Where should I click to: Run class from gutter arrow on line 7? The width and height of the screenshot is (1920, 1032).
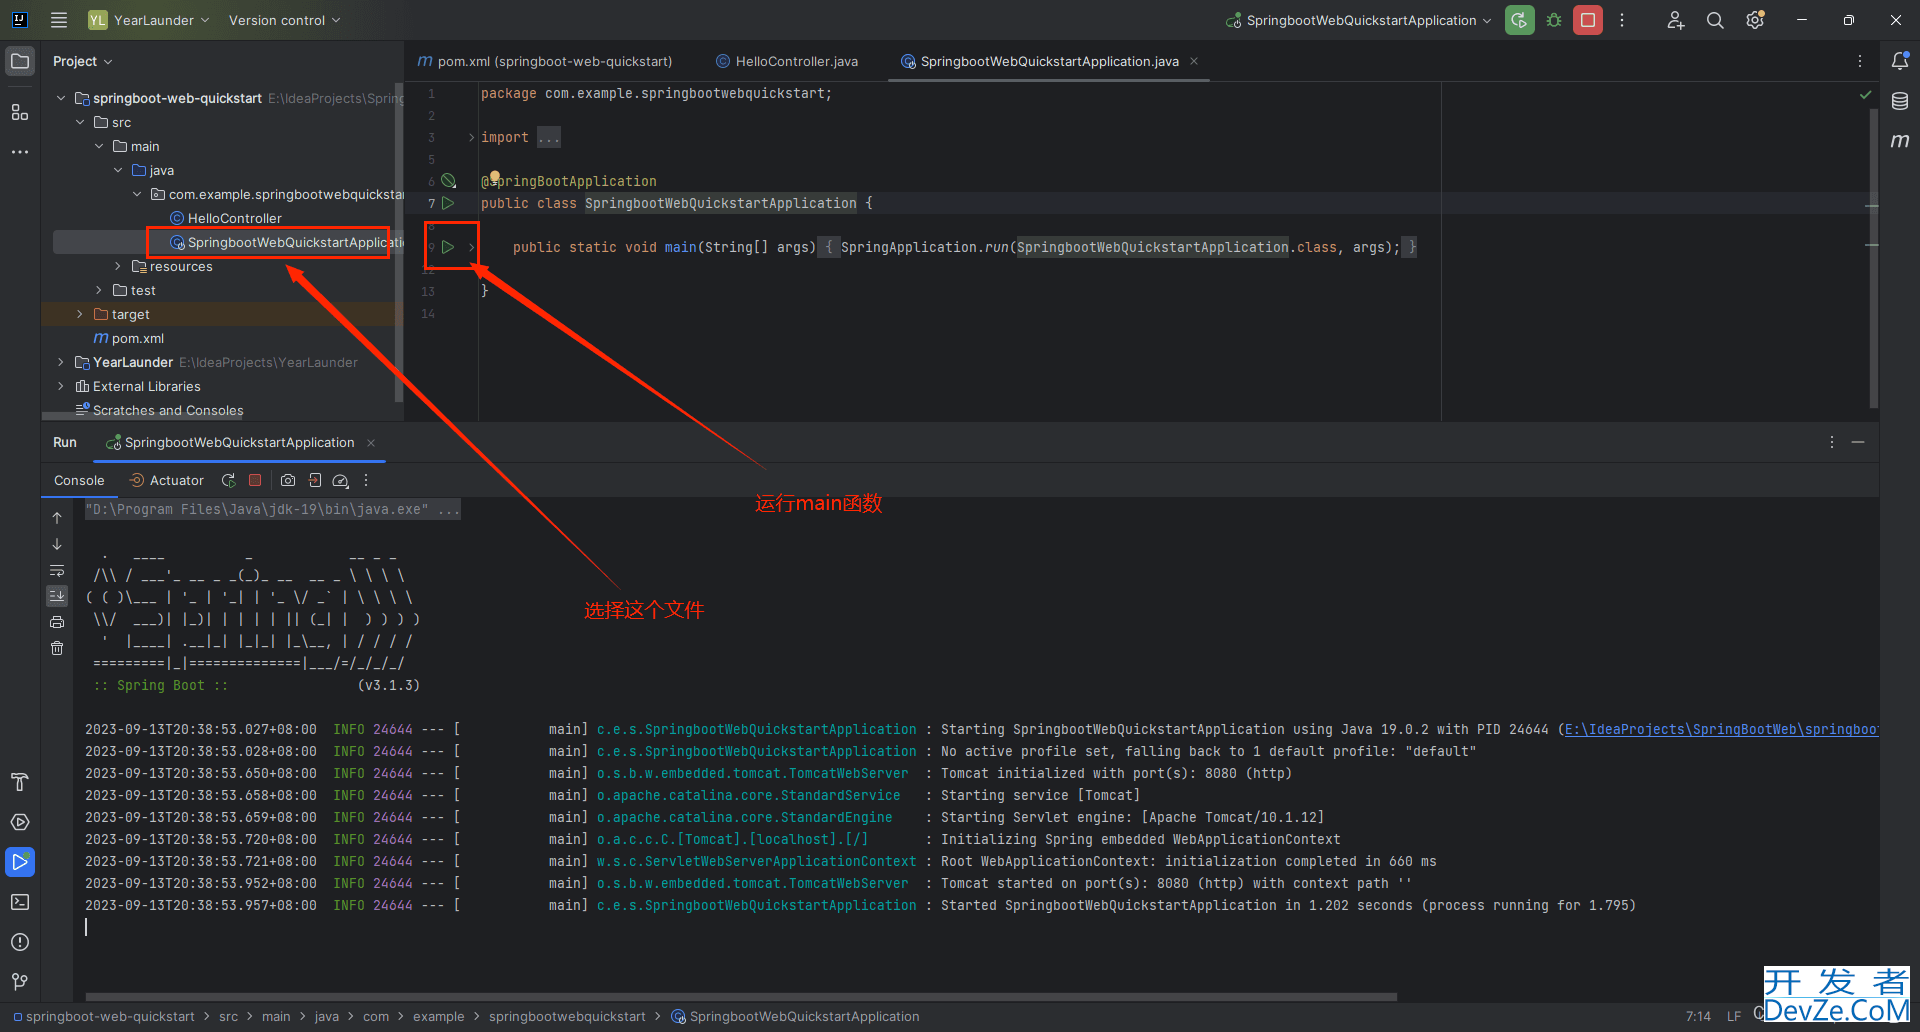(x=448, y=203)
